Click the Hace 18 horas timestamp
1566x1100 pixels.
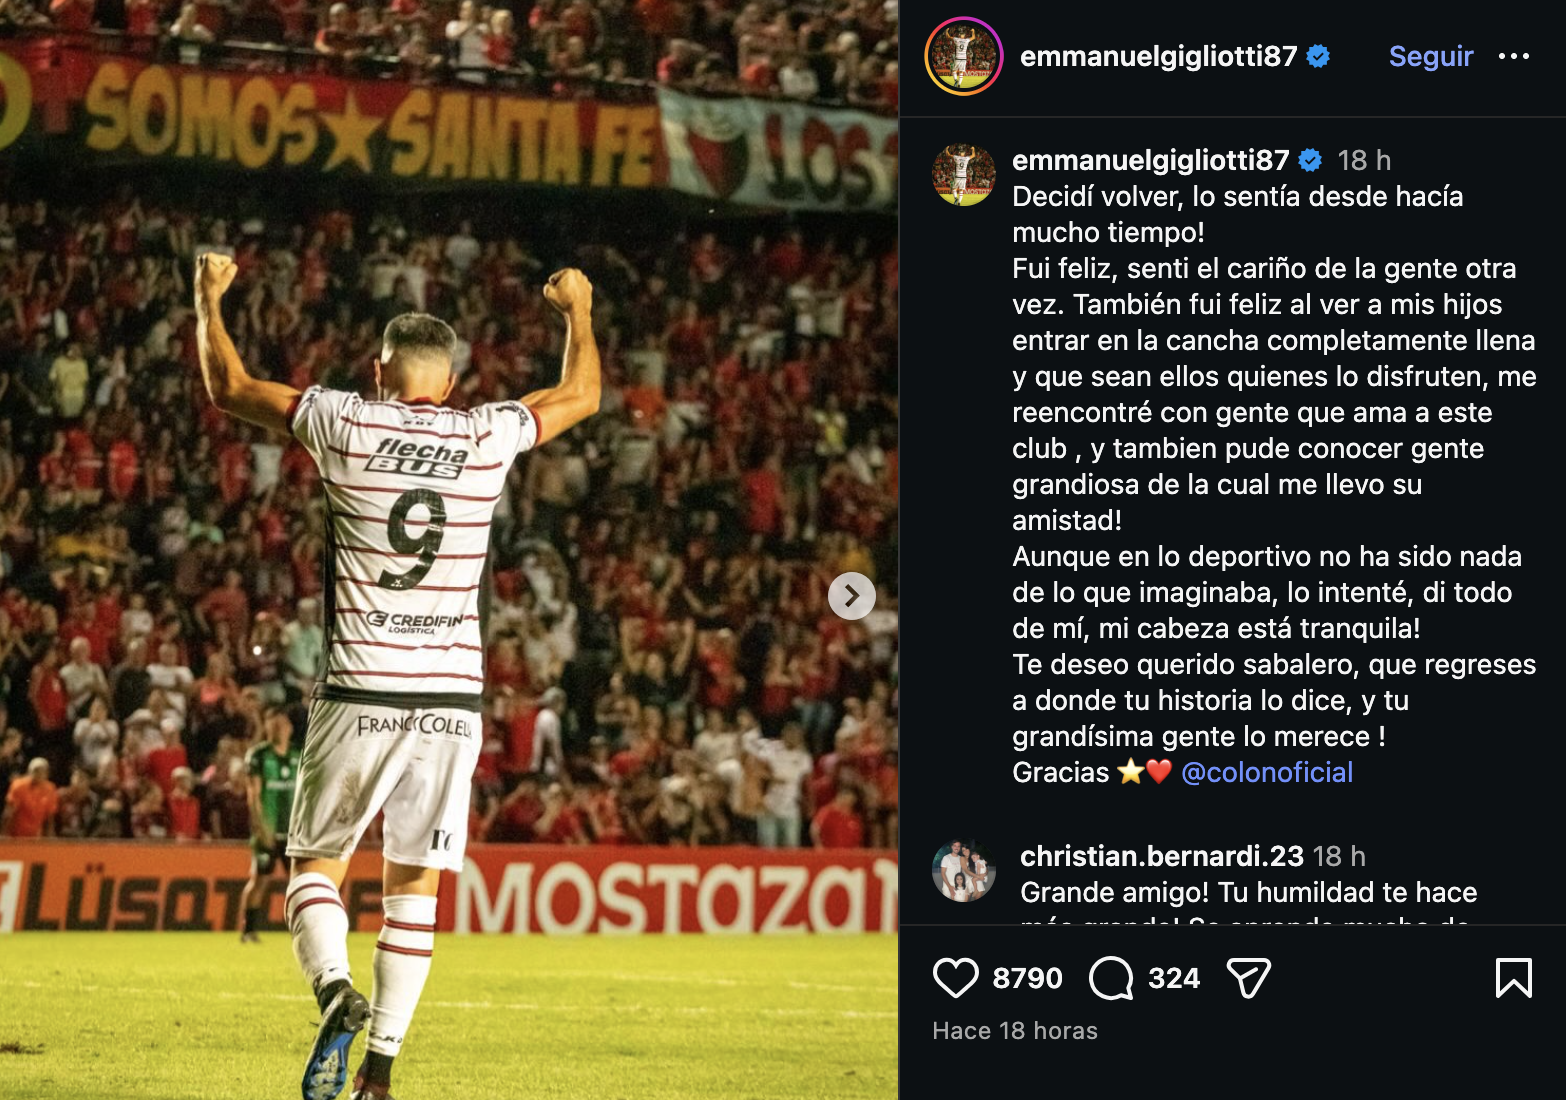point(1015,1031)
